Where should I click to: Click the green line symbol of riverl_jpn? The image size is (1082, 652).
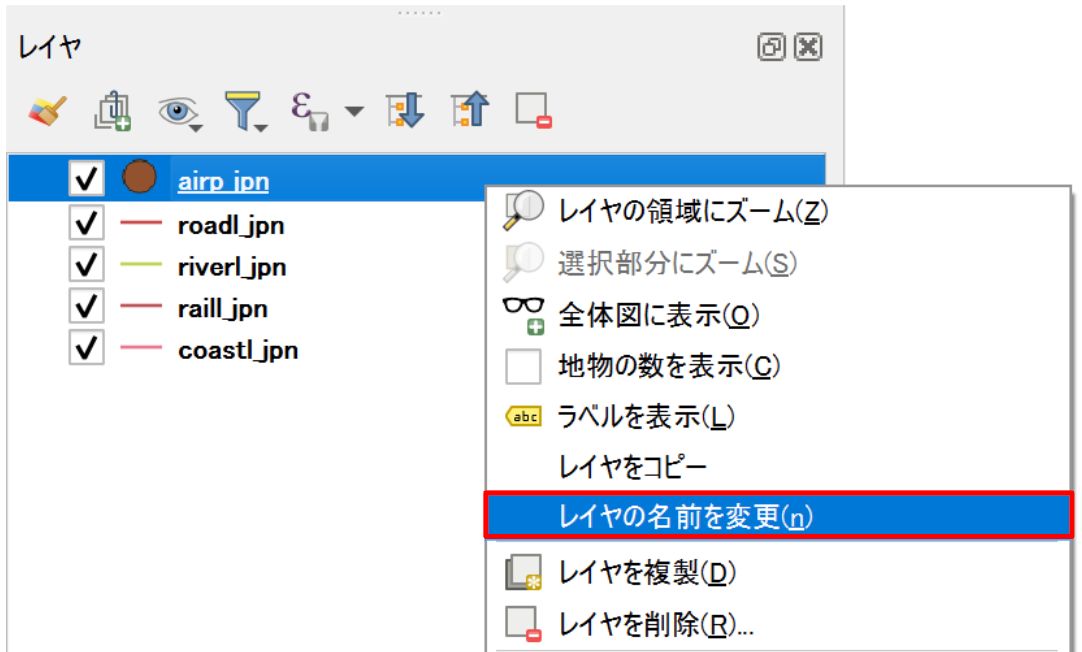(x=141, y=264)
